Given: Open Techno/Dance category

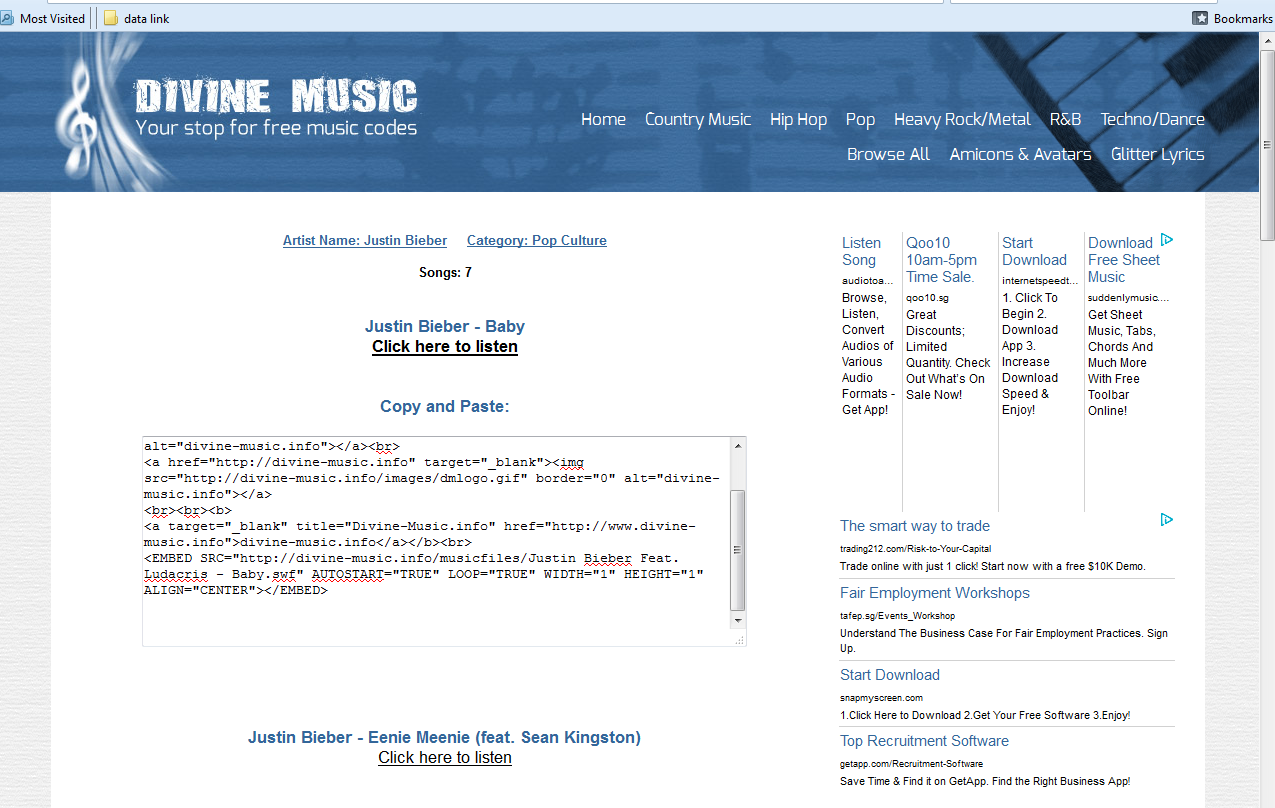Looking at the screenshot, I should click(1152, 119).
